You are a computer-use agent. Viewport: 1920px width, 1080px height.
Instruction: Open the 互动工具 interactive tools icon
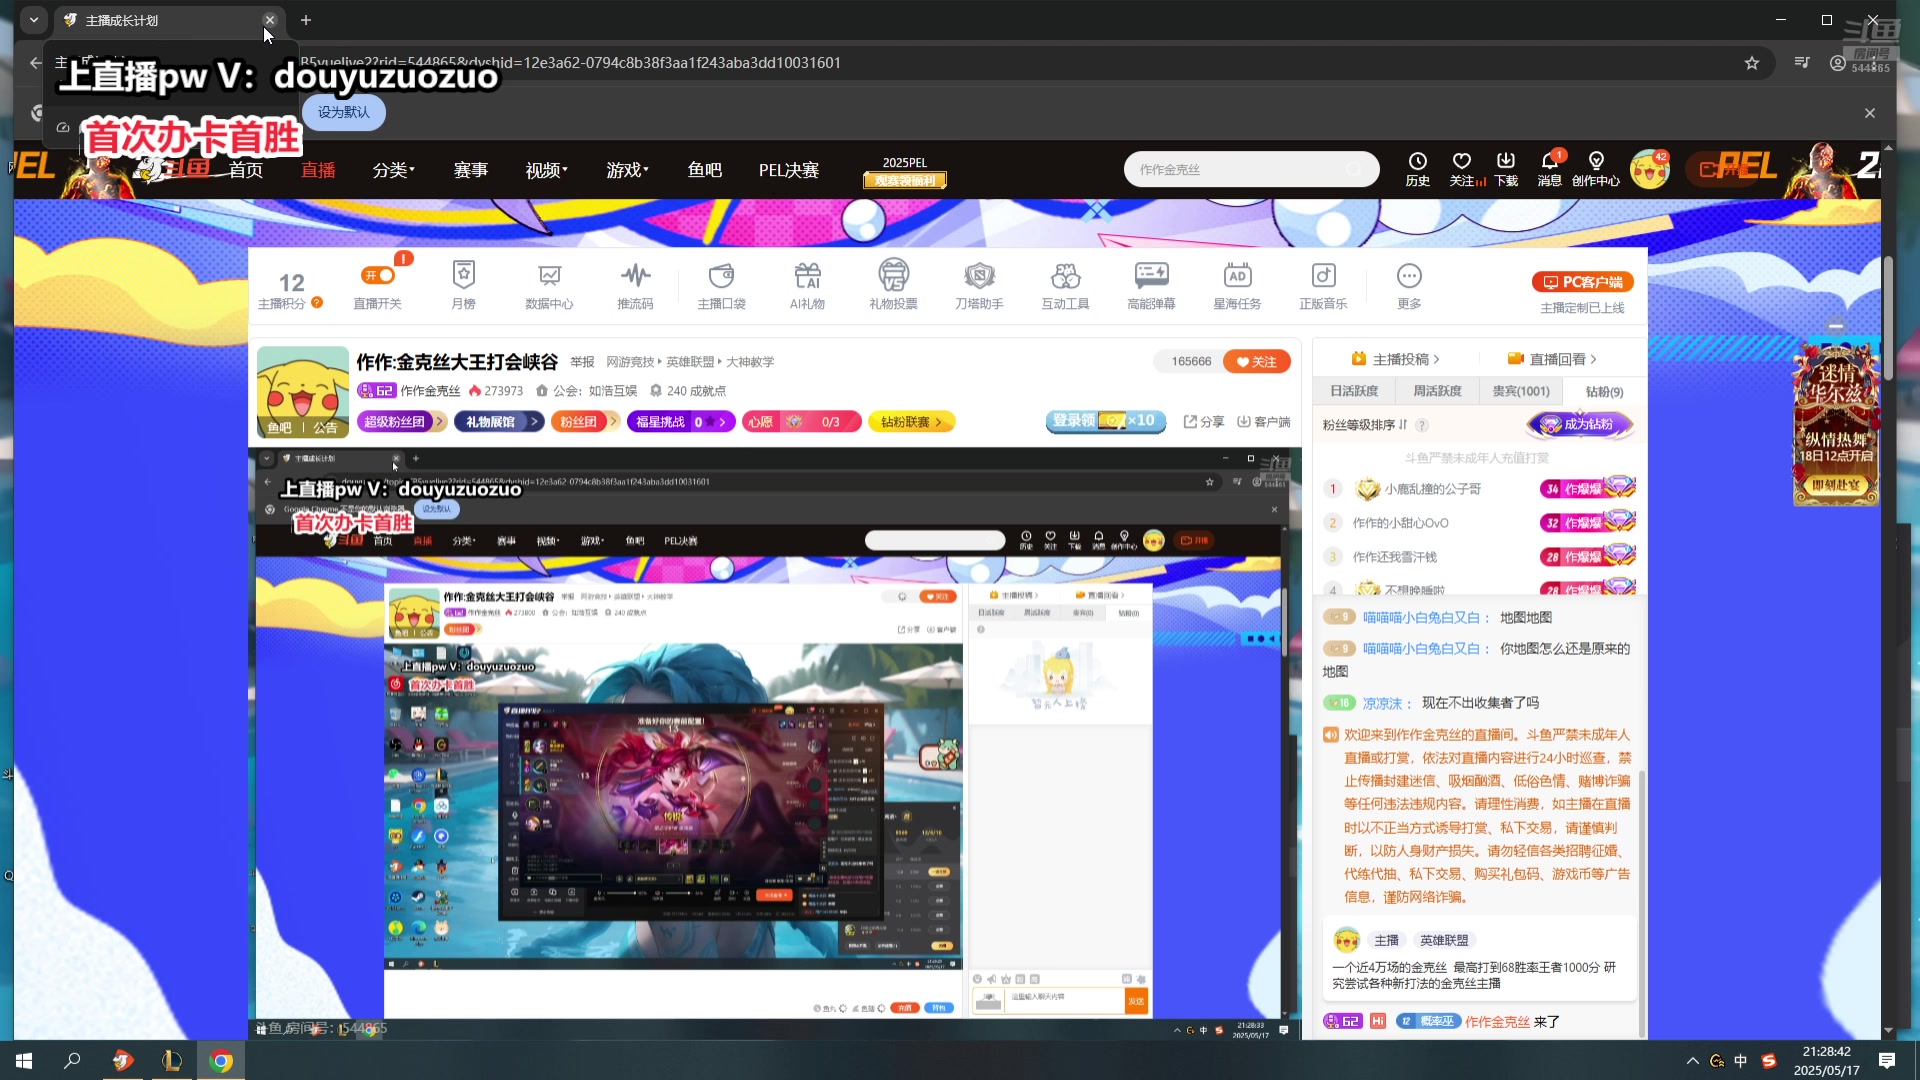pos(1065,284)
